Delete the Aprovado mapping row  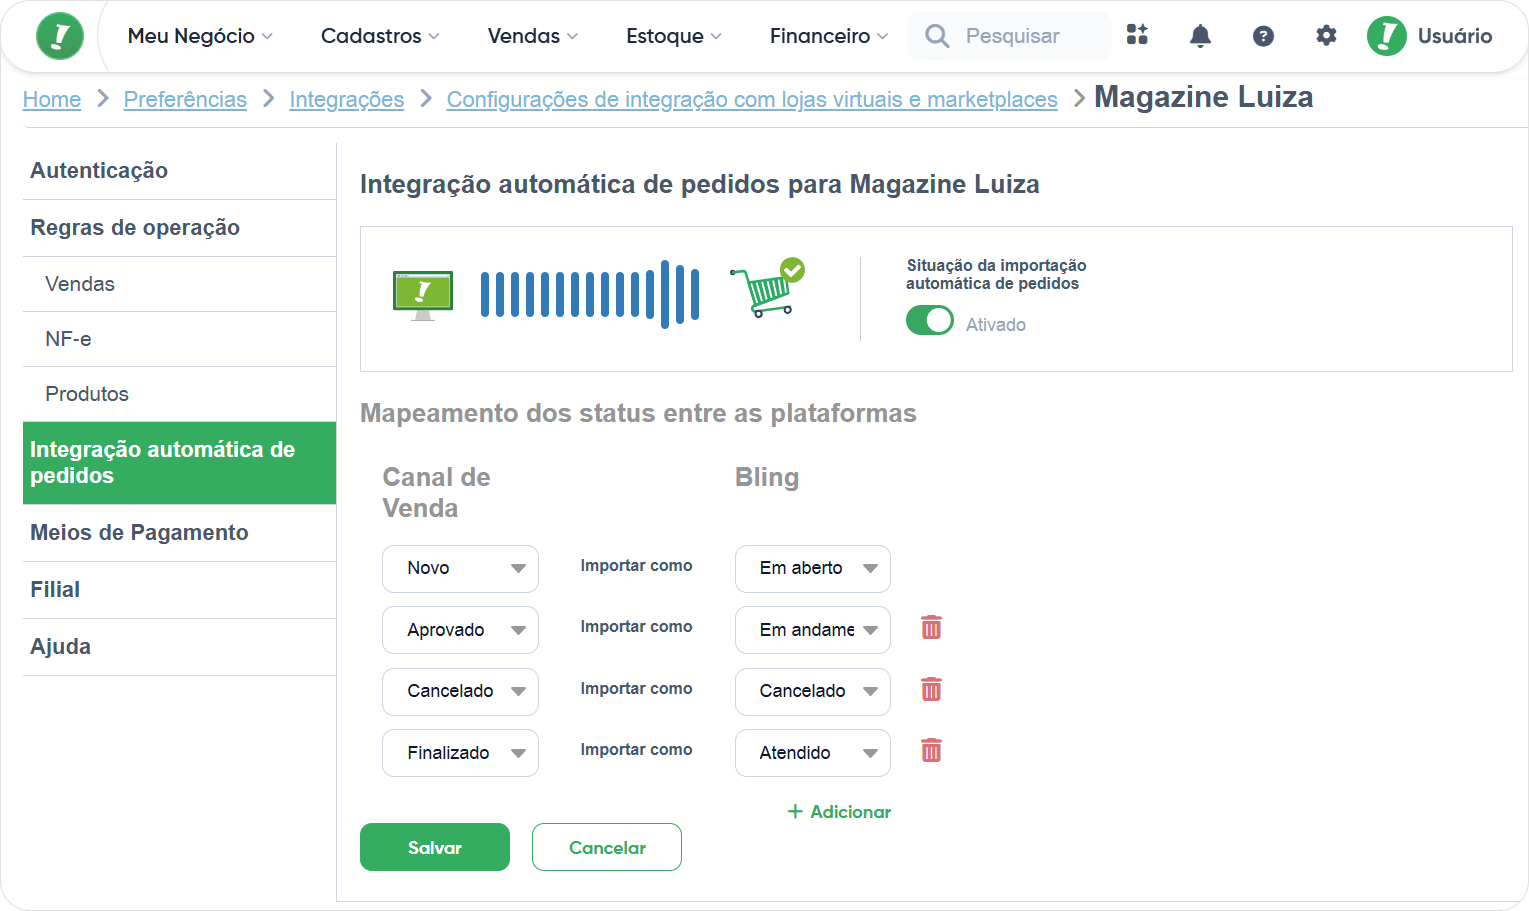(x=931, y=628)
